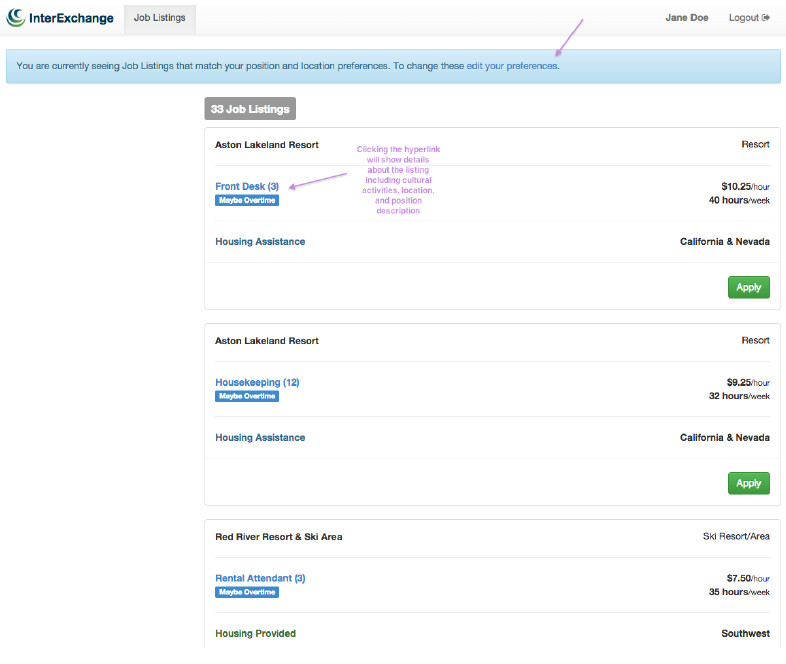Apply to the Housekeeping job
Viewport: 786px width, 664px height.
748,483
